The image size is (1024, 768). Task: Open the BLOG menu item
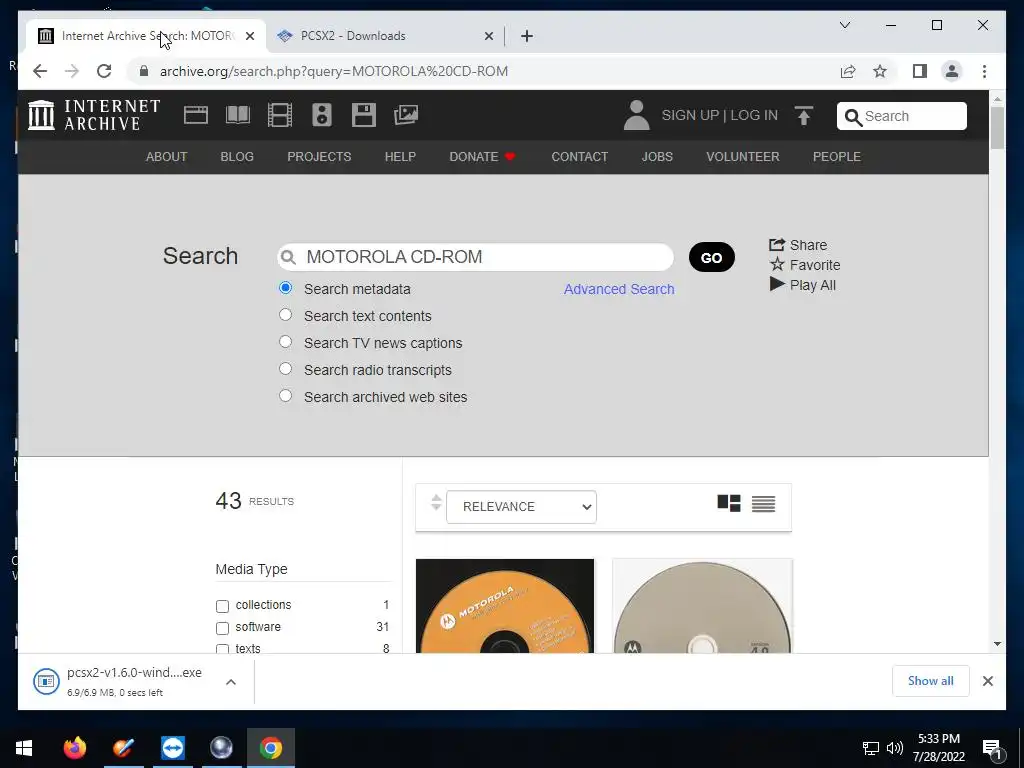pyautogui.click(x=237, y=157)
